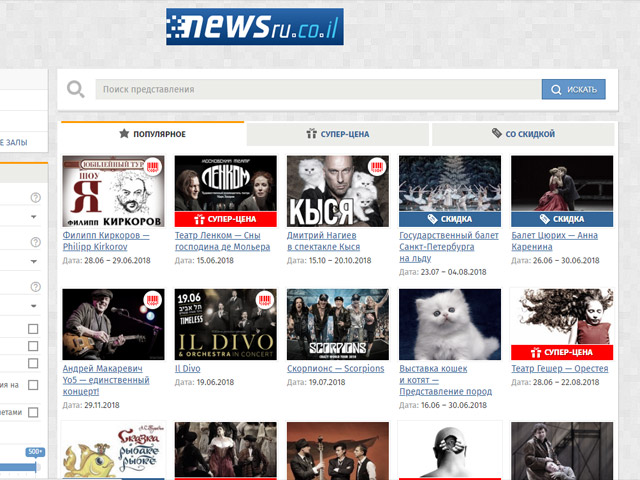The height and width of the screenshot is (480, 640).
Task: Click the magnifying glass search icon
Action: [x=75, y=90]
